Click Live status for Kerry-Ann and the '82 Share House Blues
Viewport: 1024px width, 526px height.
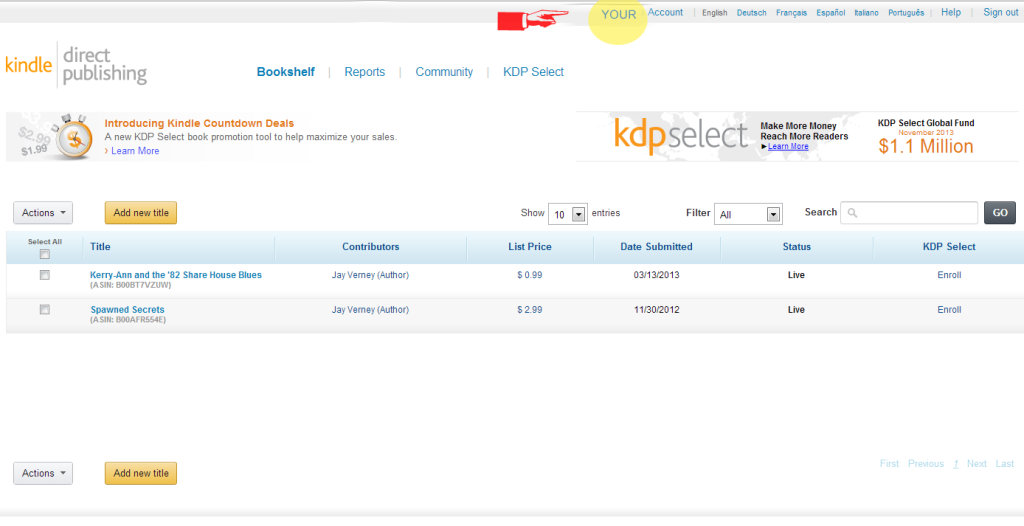pos(796,275)
